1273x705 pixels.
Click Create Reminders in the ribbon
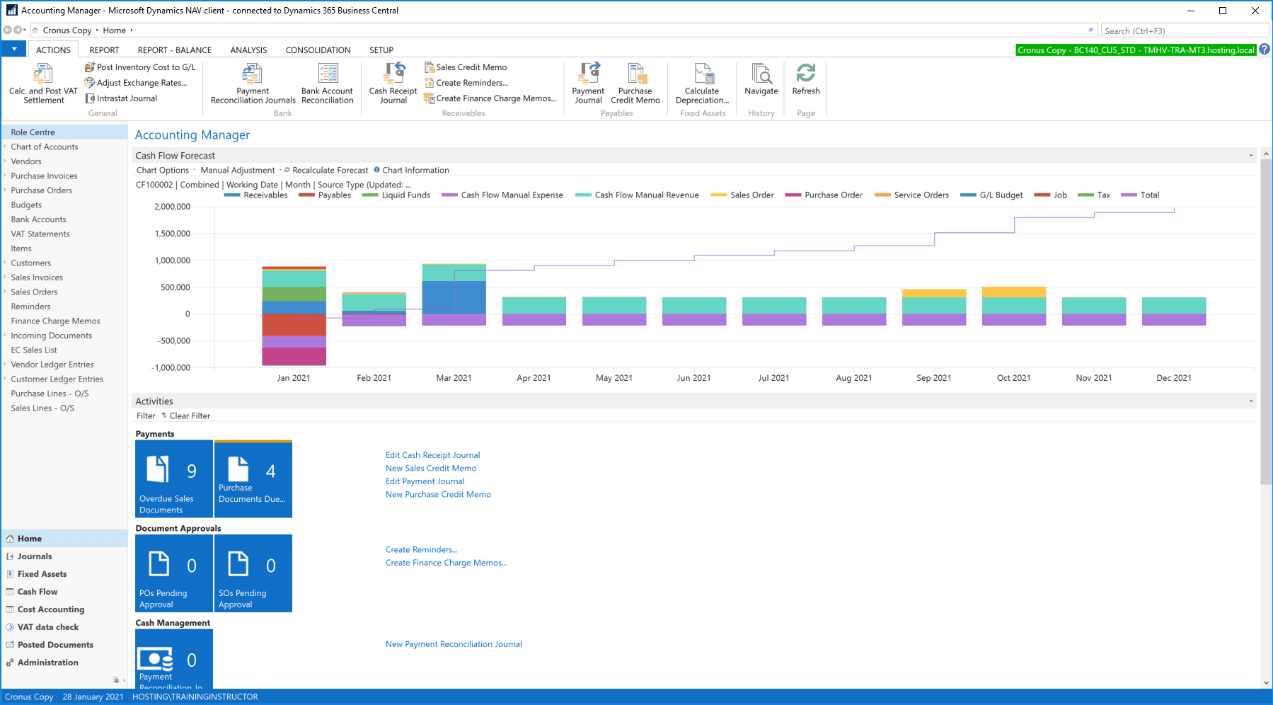[465, 83]
